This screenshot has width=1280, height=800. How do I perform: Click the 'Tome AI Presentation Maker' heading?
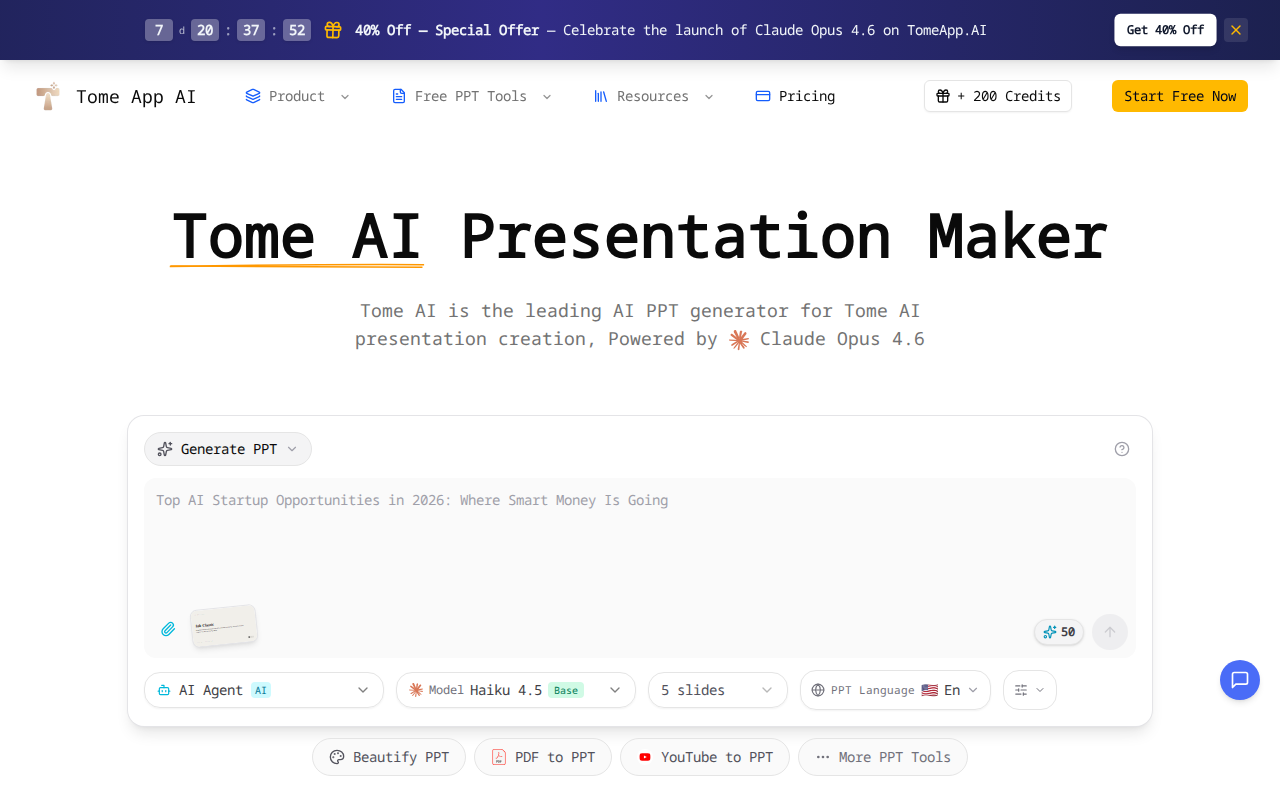click(640, 237)
